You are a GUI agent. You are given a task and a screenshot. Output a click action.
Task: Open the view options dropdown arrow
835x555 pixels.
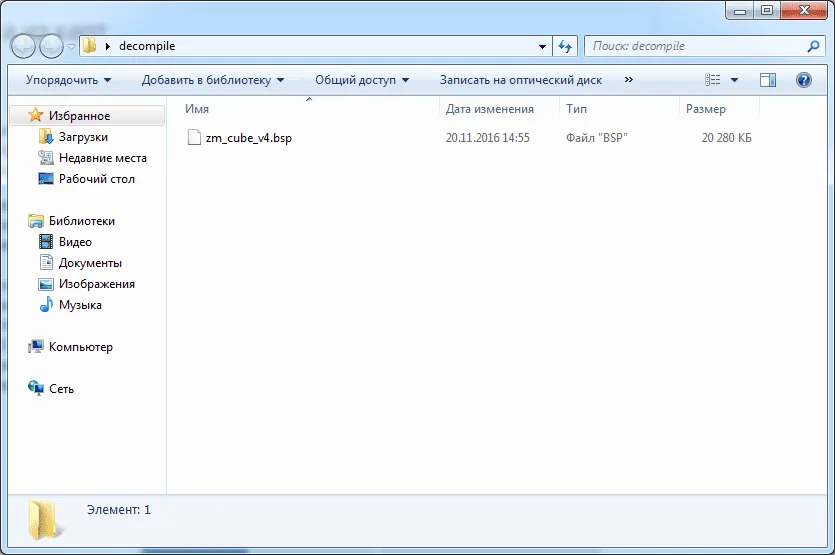click(x=735, y=80)
